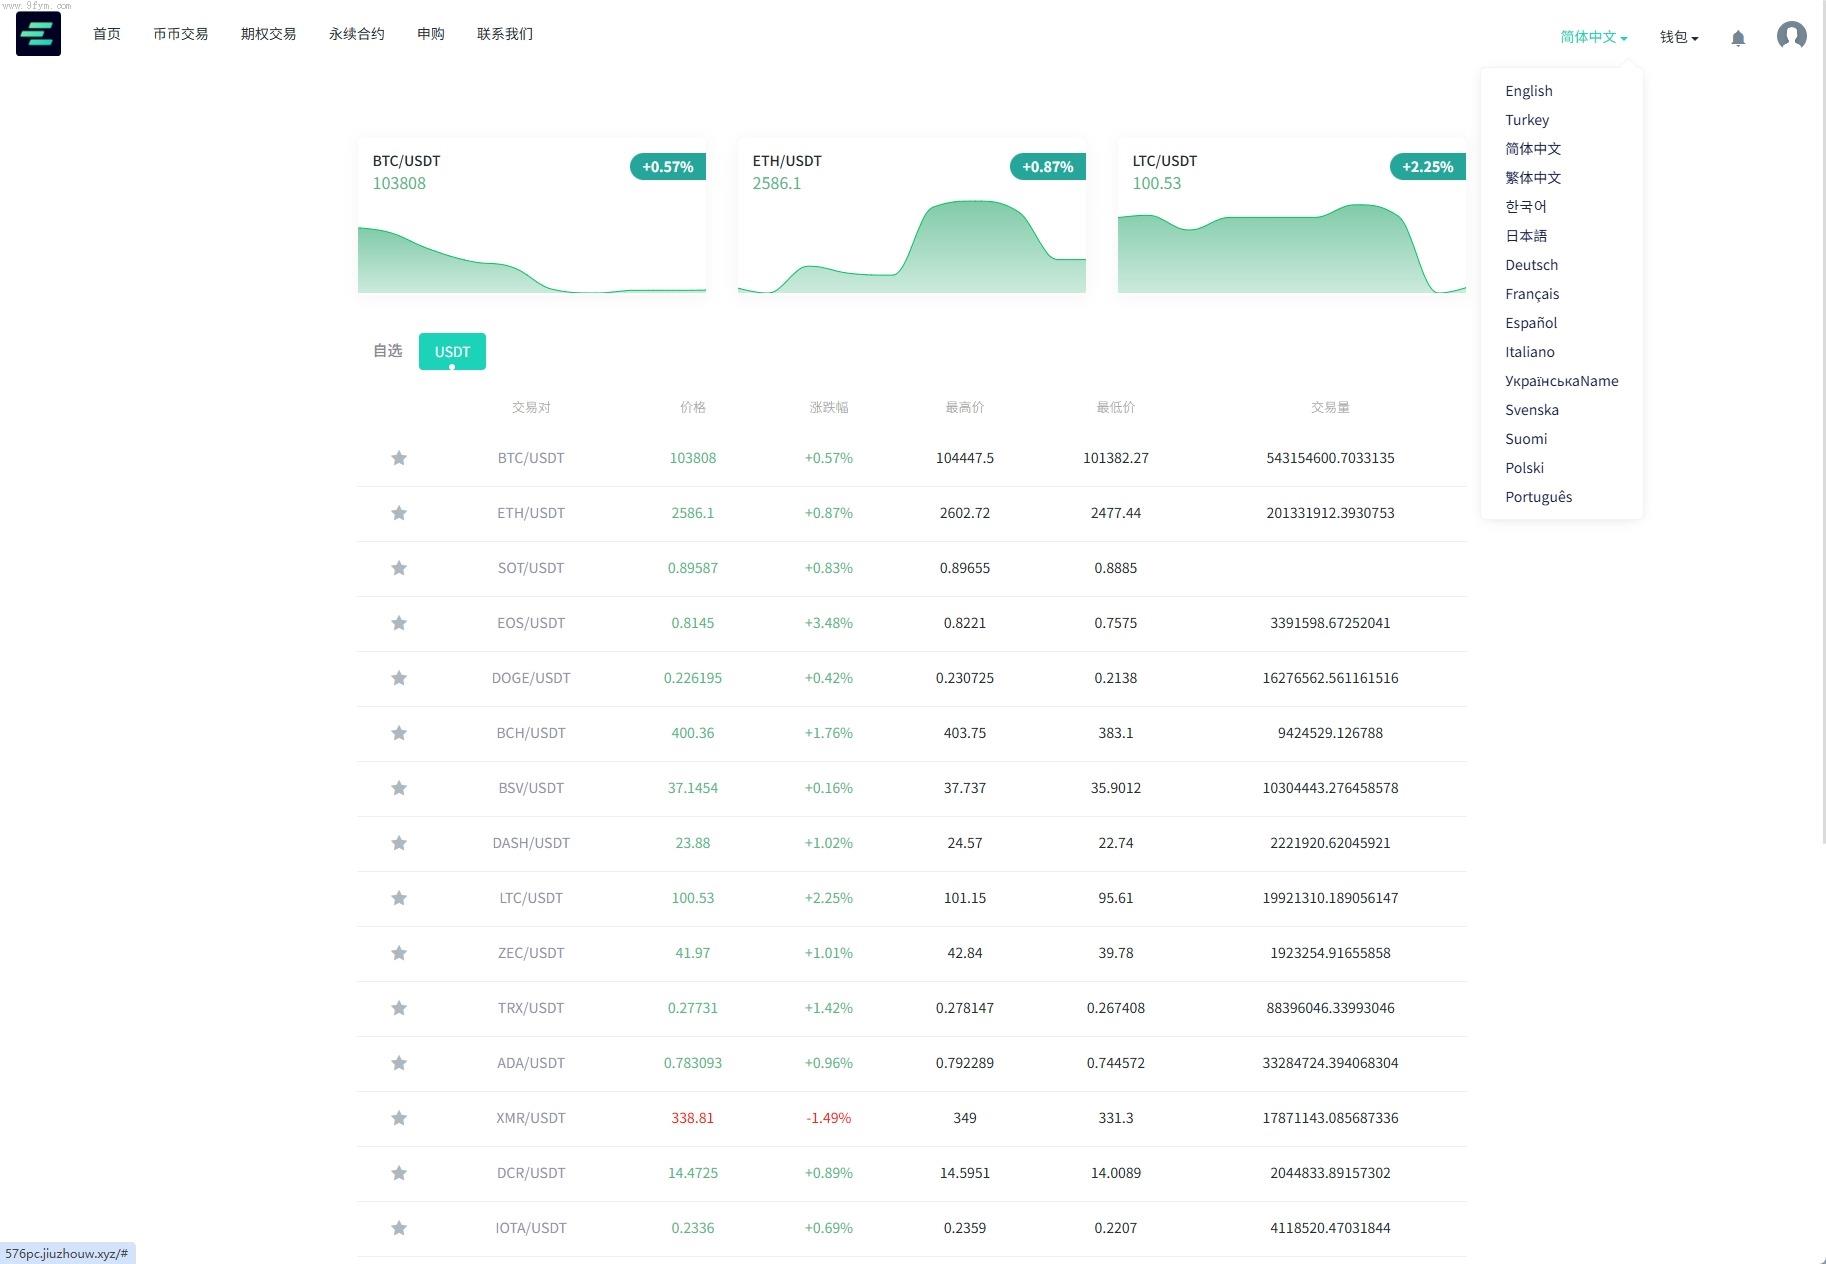
Task: Star the ETH/USDT row
Action: point(399,513)
